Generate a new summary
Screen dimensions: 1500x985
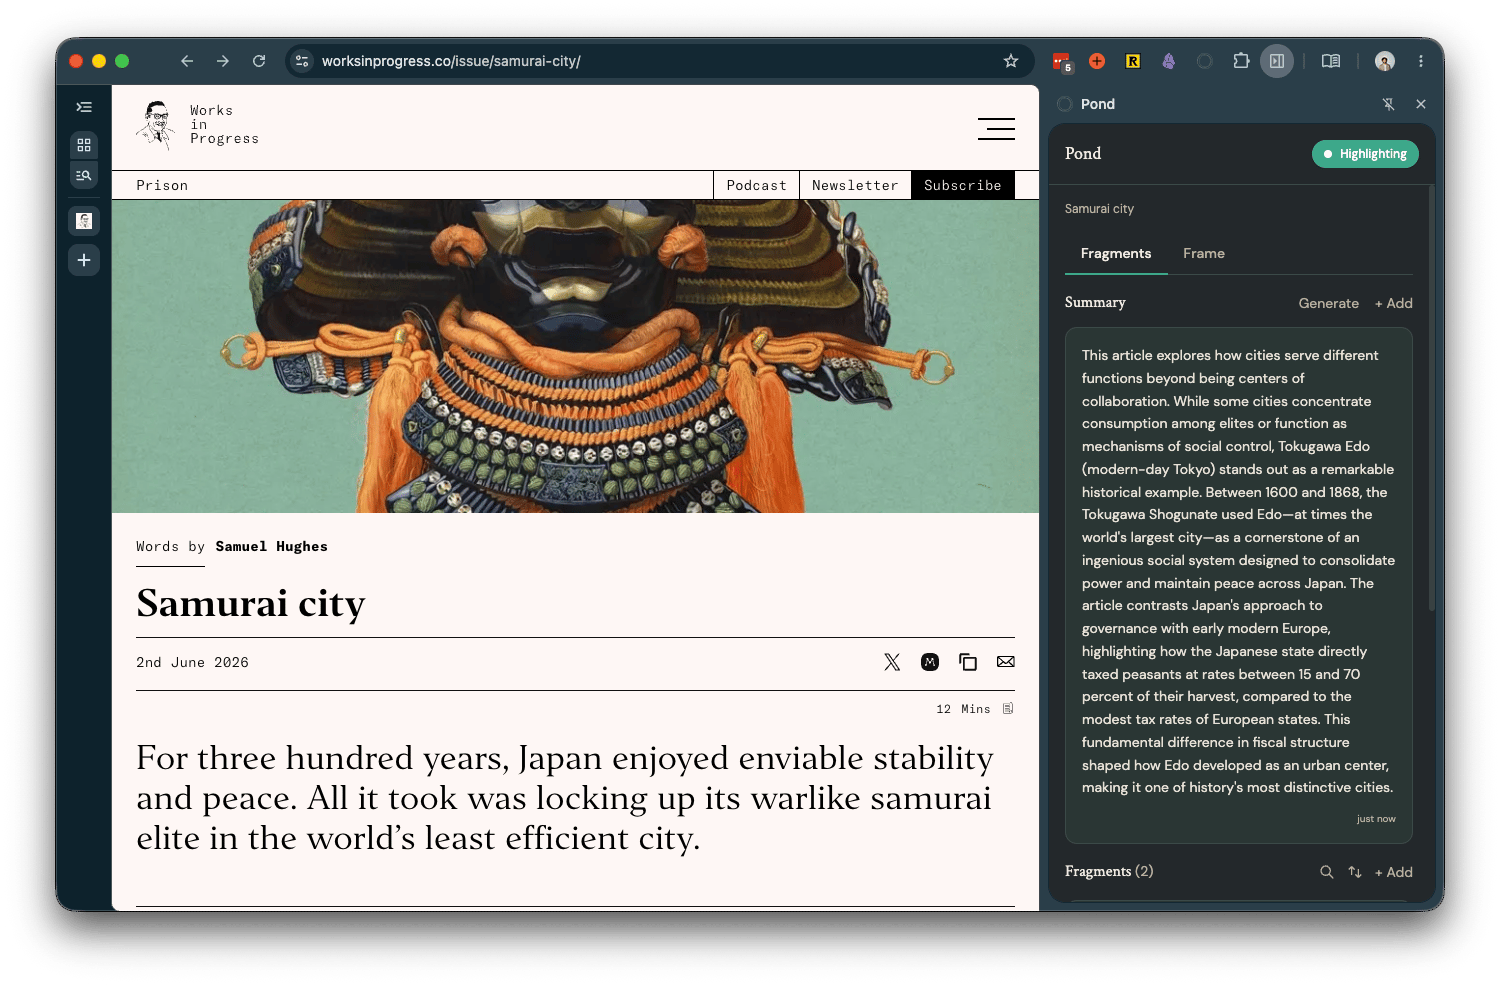(1328, 303)
